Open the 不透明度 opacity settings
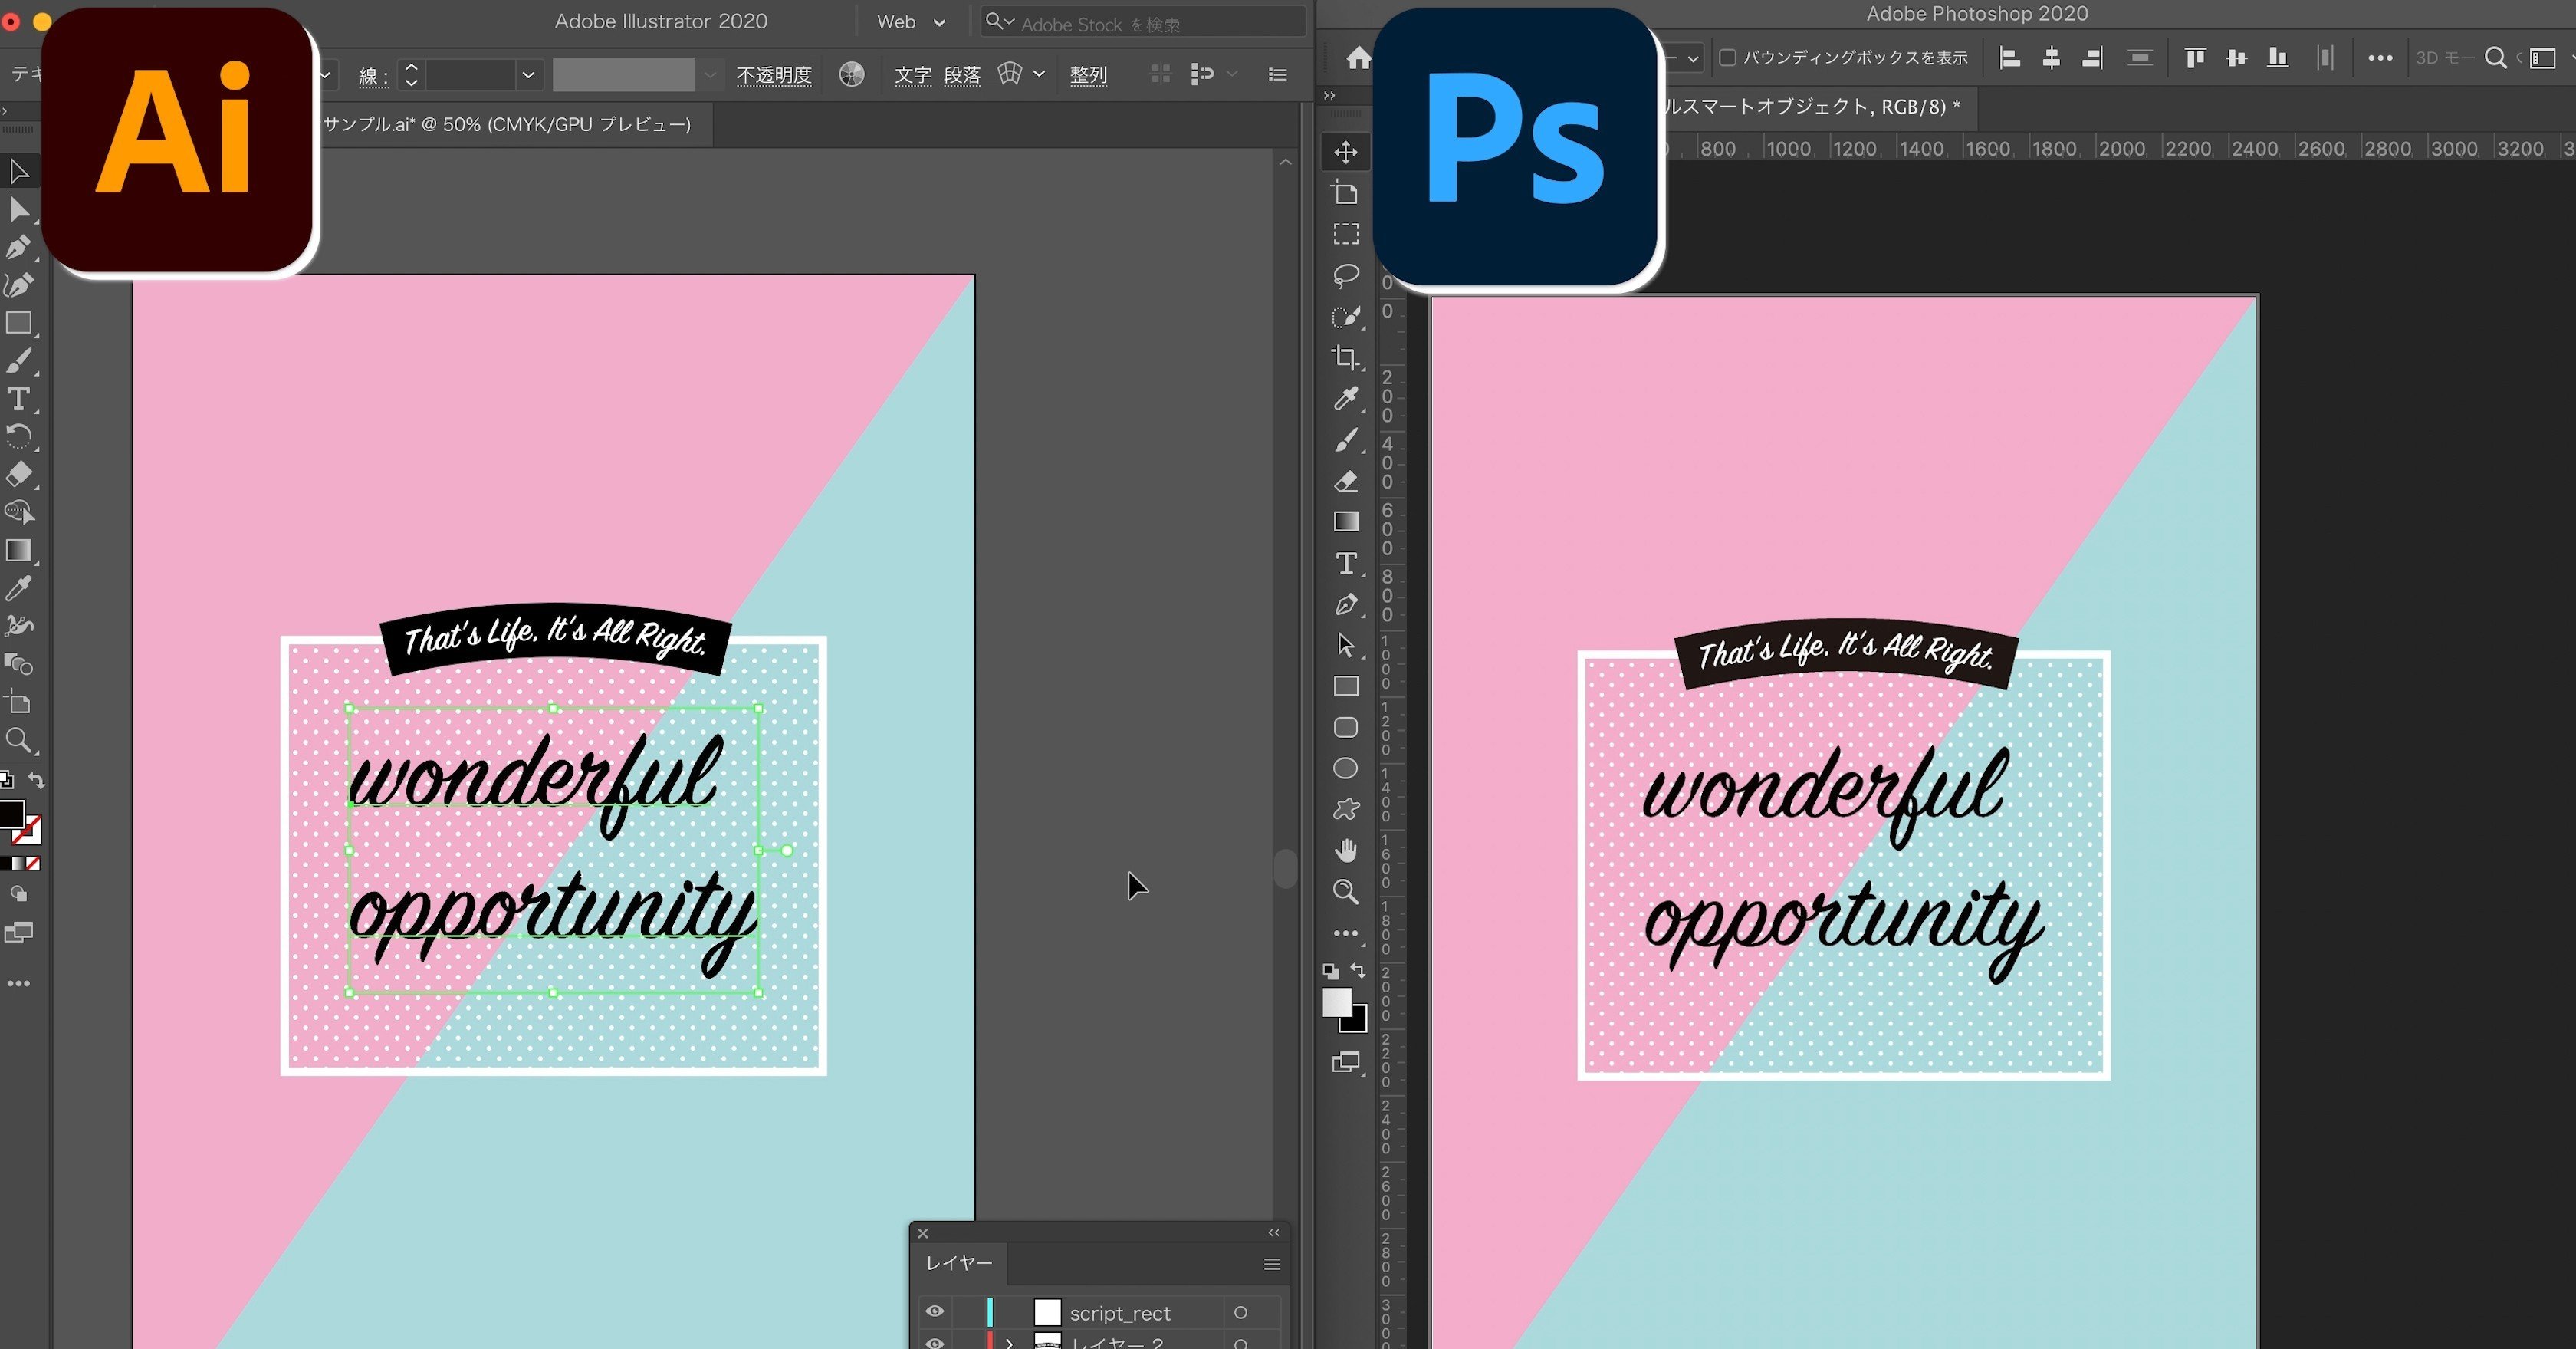2576x1349 pixels. coord(774,75)
